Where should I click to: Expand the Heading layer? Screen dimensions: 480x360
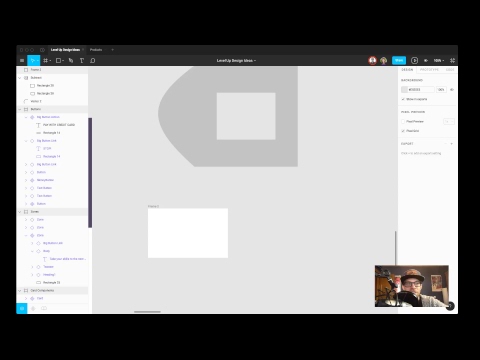[x=32, y=275]
